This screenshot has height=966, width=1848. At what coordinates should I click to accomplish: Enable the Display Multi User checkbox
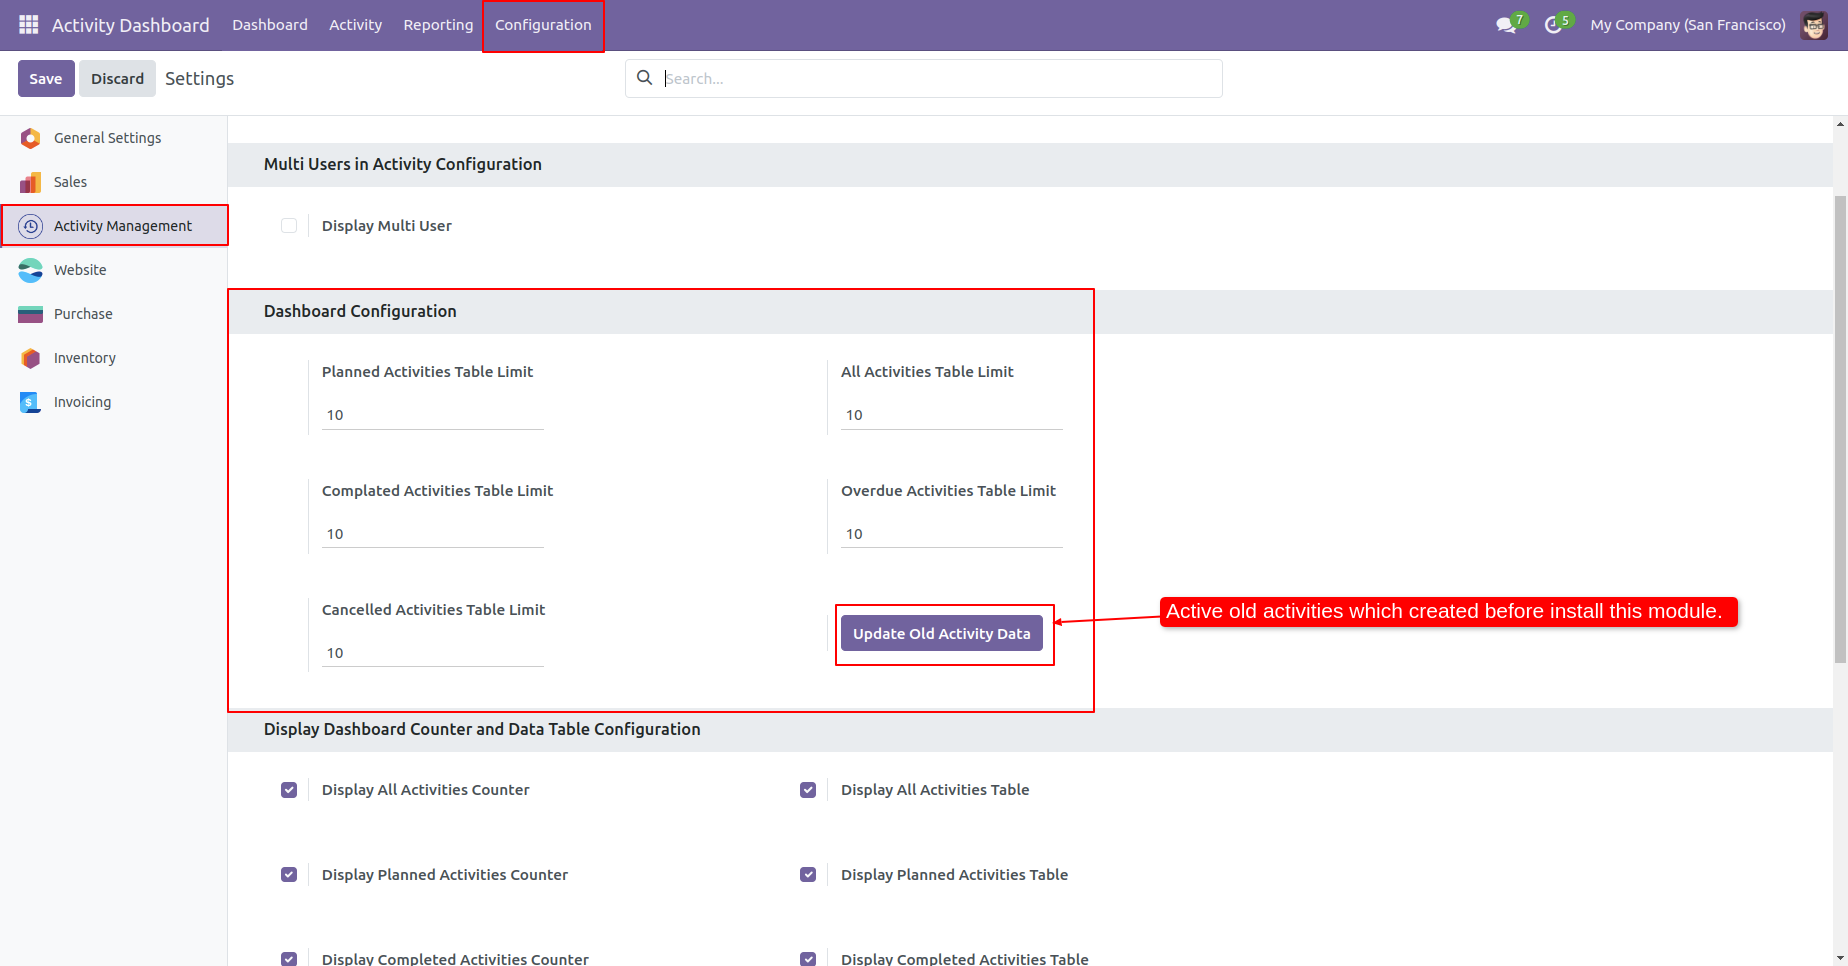click(289, 226)
